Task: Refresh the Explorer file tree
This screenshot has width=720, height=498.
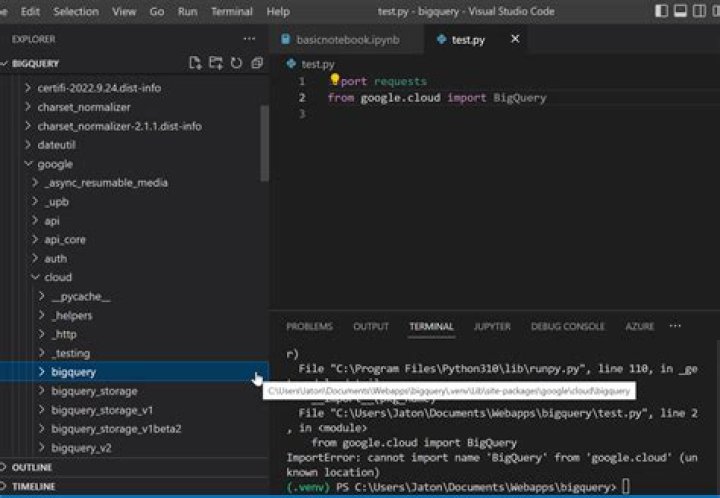Action: (236, 63)
